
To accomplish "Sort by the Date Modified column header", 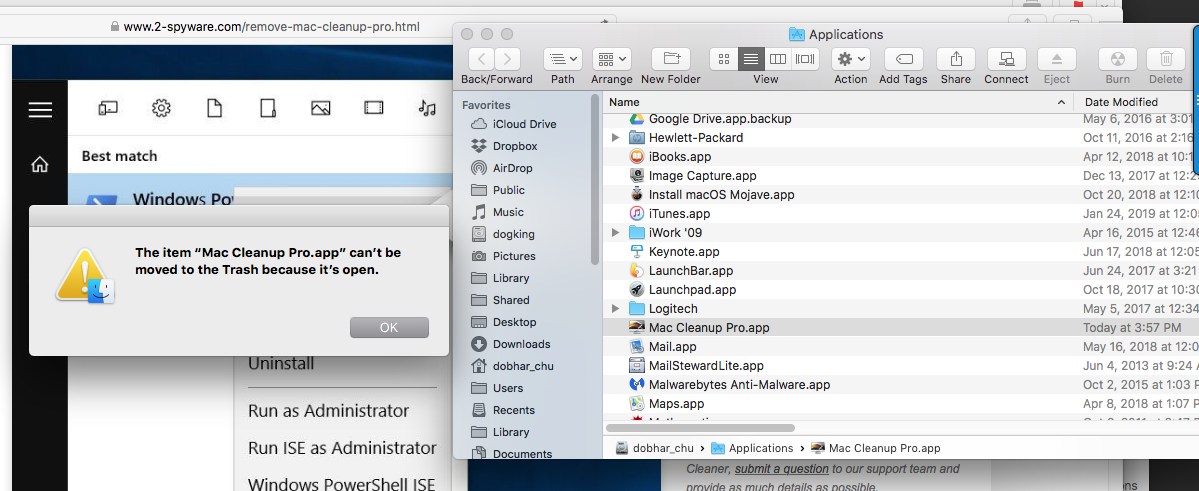I will coord(1136,102).
